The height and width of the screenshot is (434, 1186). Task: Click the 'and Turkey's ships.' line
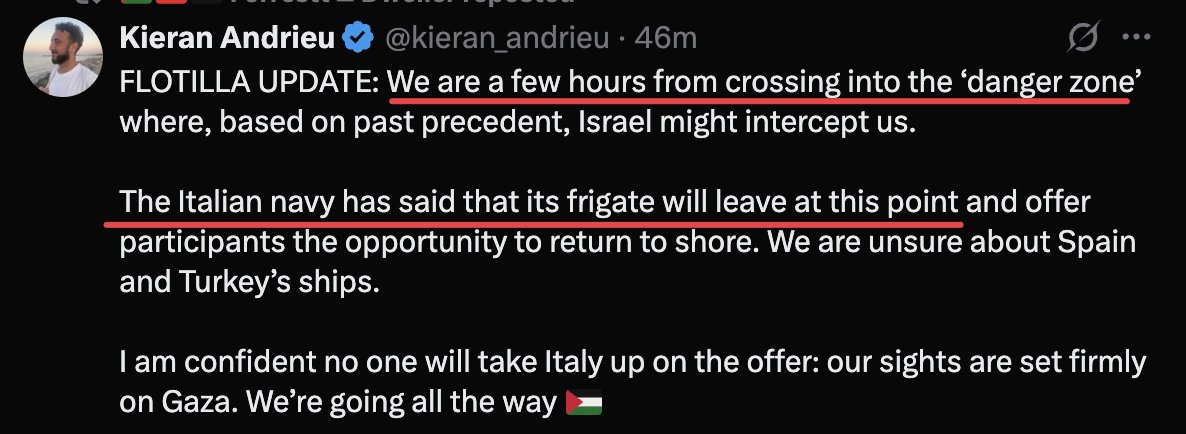pyautogui.click(x=250, y=283)
